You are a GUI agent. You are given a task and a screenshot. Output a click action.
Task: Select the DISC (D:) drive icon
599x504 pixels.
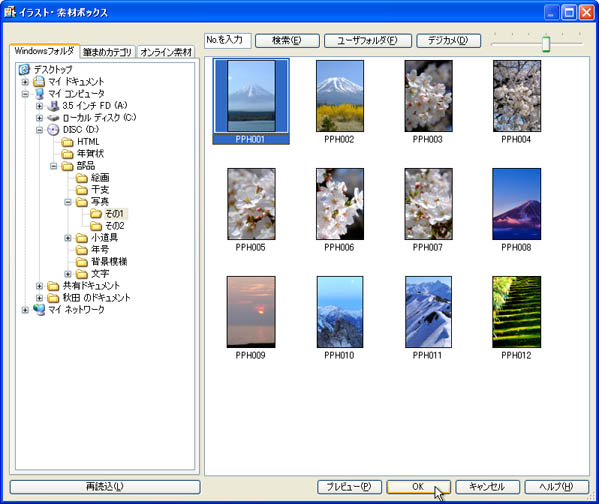(x=53, y=130)
